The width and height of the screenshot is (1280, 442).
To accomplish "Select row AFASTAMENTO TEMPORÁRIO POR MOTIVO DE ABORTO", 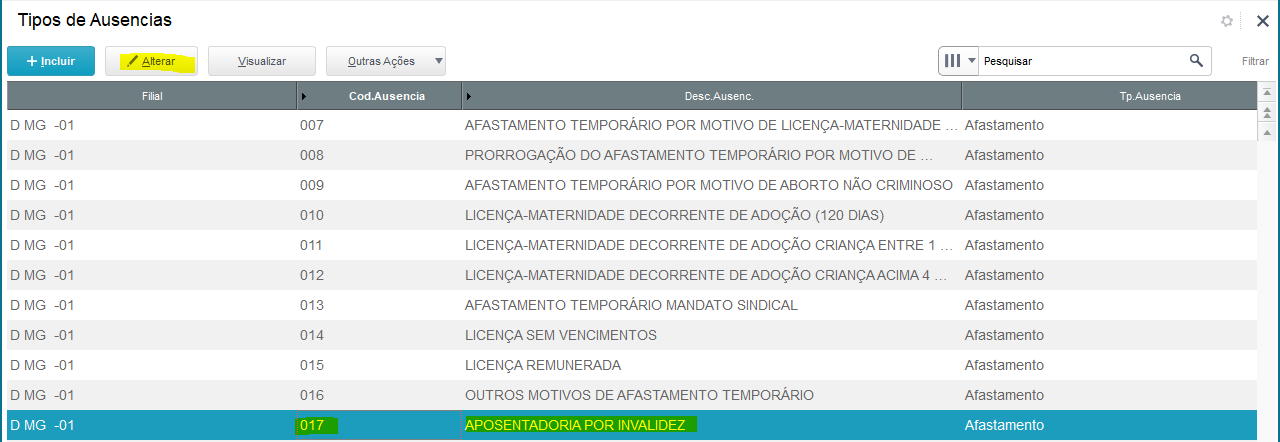I will coord(632,185).
